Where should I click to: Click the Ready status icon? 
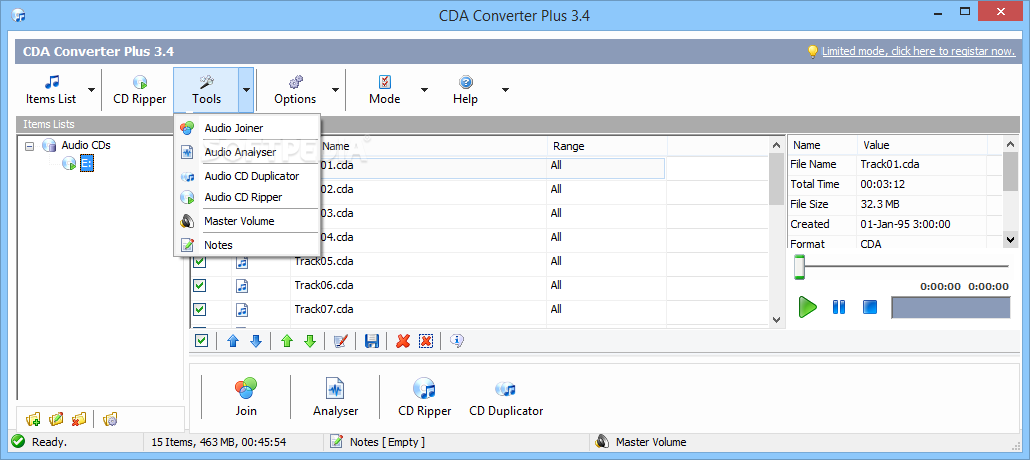[18, 442]
